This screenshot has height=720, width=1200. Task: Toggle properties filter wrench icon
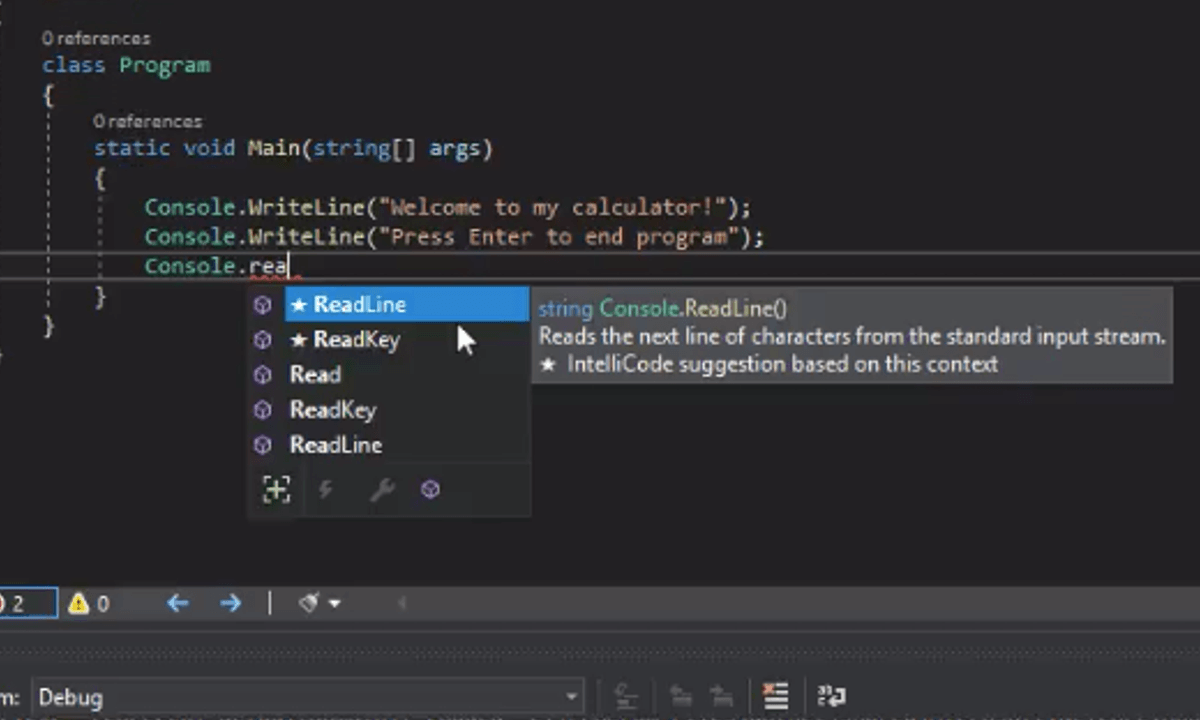(x=381, y=490)
